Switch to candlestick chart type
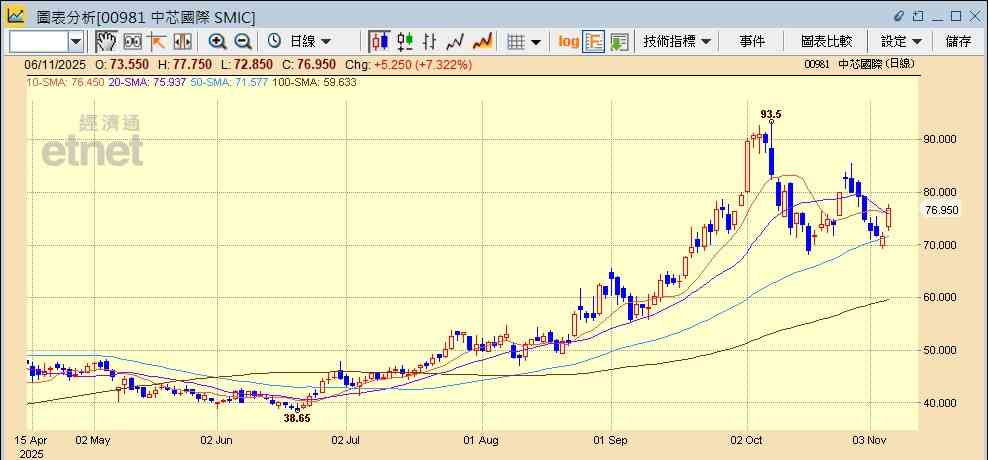 pyautogui.click(x=379, y=41)
